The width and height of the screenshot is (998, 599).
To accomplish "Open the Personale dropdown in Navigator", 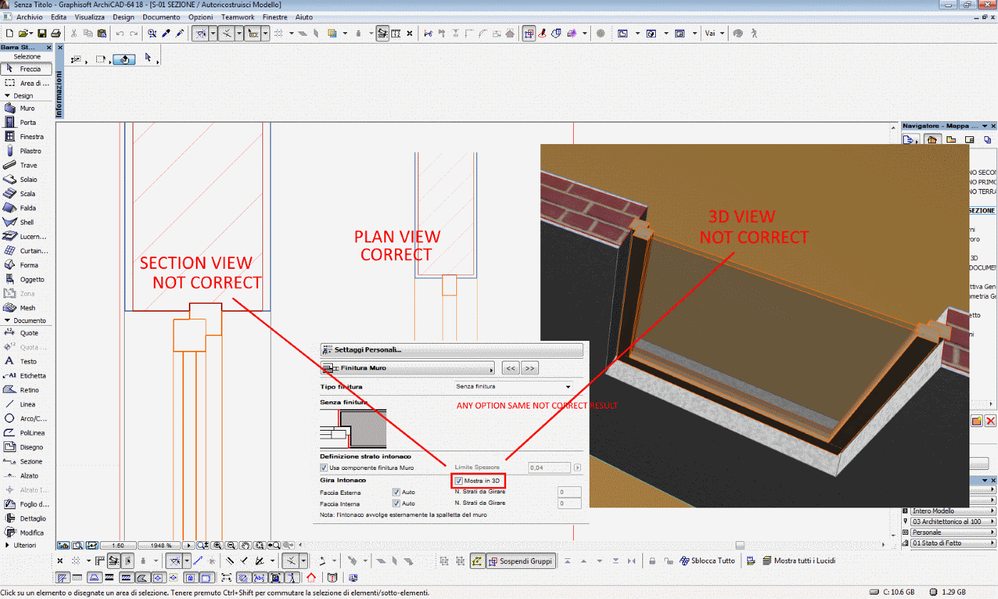I will click(x=951, y=532).
